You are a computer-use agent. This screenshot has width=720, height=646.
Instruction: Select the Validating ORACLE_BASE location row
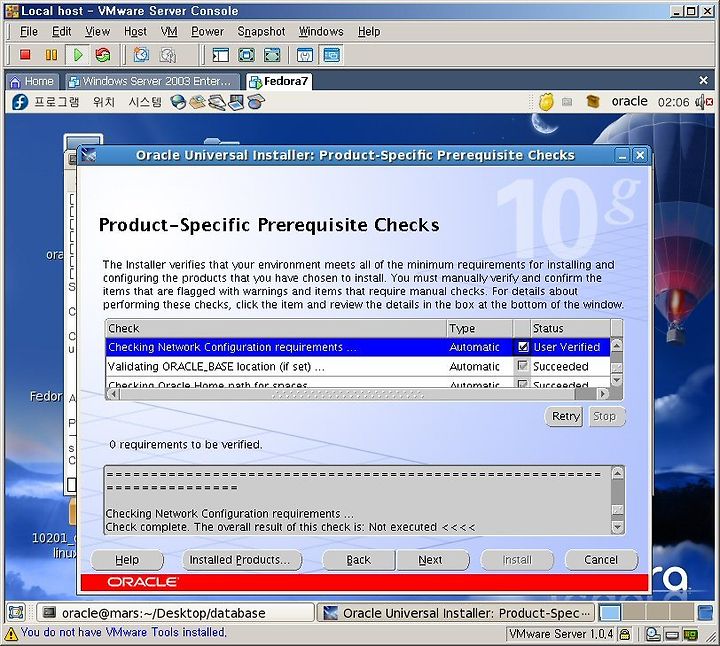[x=358, y=366]
